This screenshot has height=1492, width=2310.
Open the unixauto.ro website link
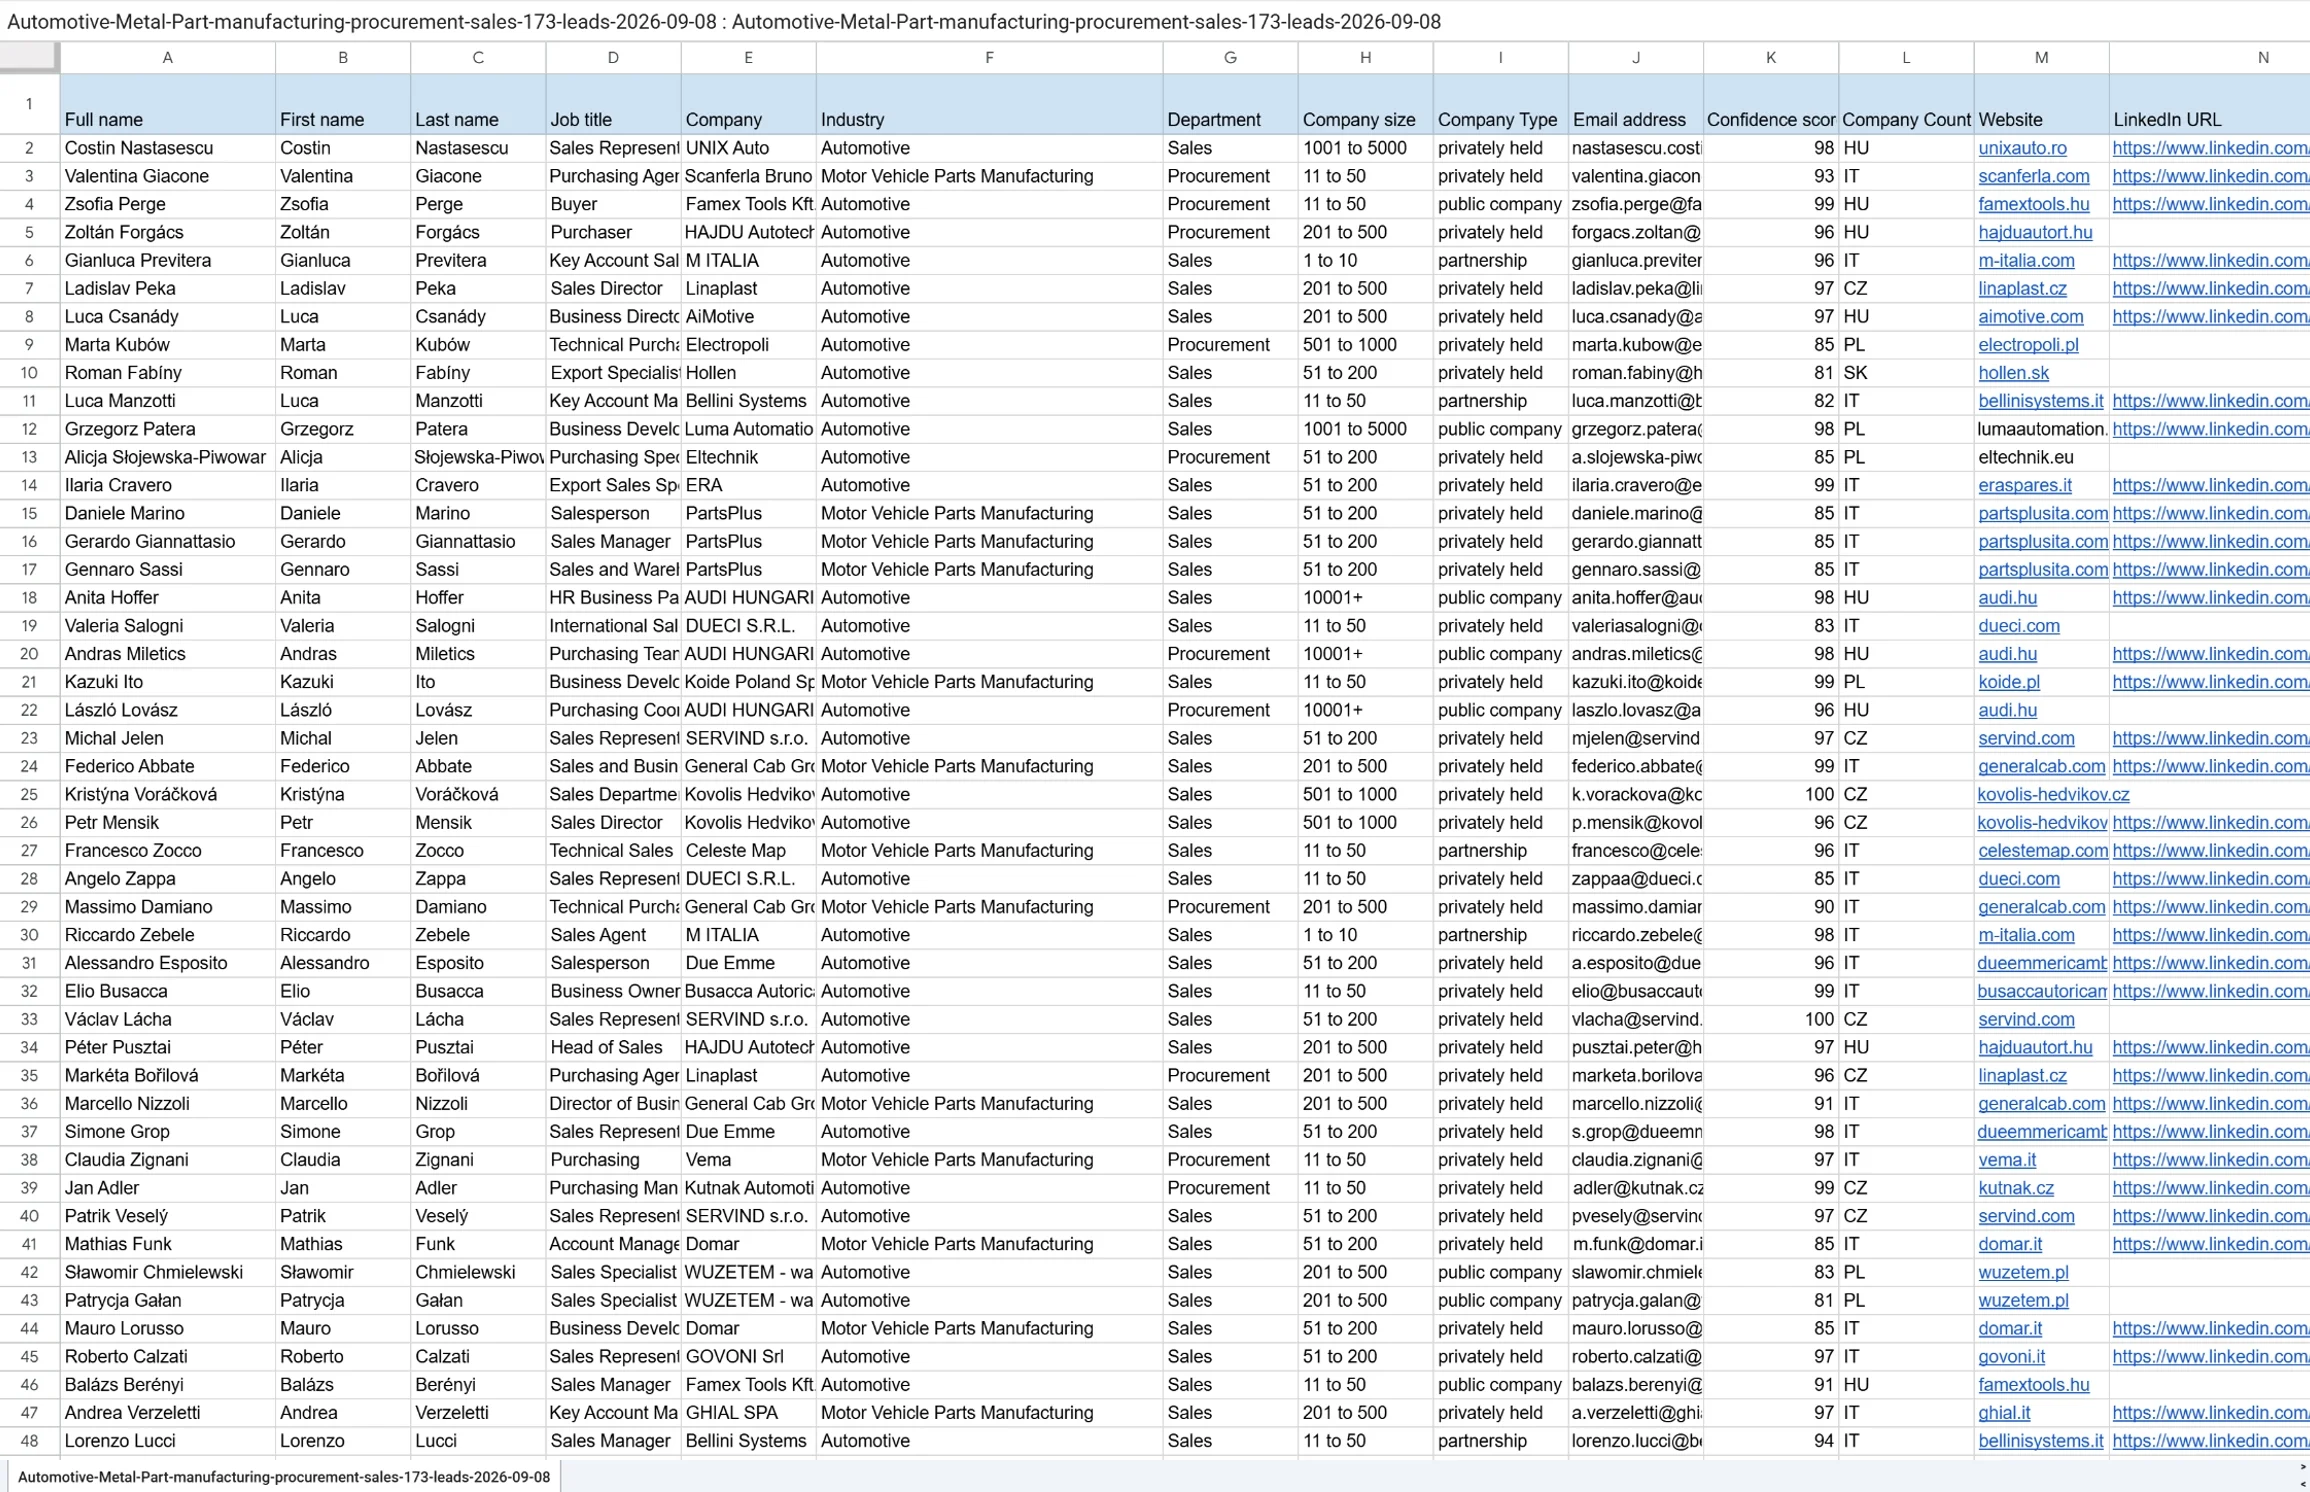2022,148
